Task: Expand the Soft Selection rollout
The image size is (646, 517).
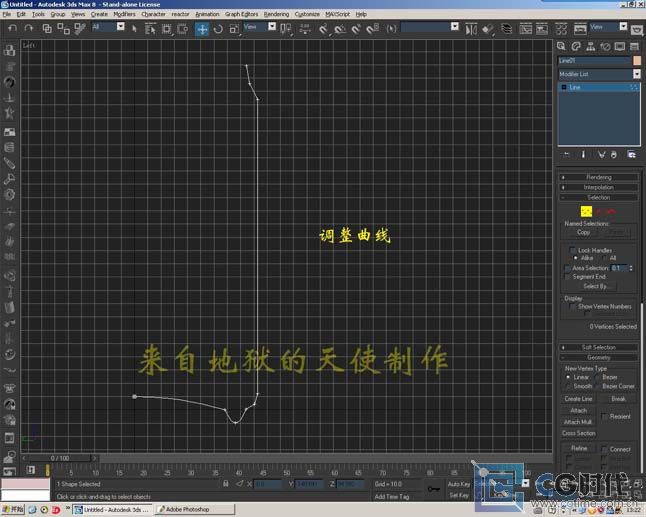Action: [x=599, y=347]
